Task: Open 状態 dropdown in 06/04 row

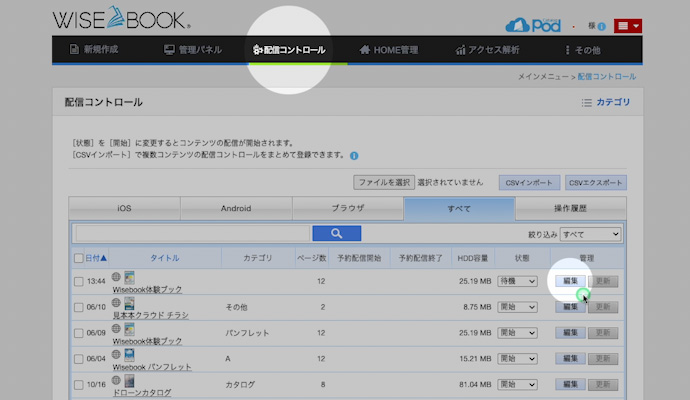Action: pyautogui.click(x=517, y=359)
